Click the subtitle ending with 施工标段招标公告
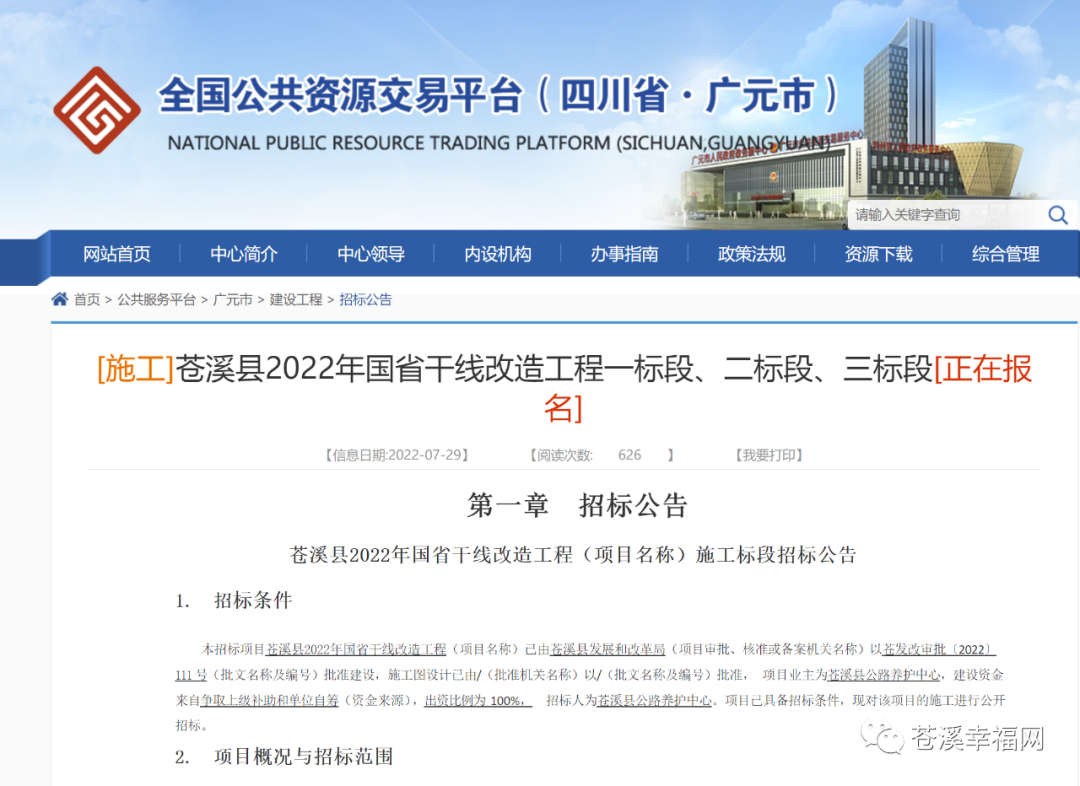This screenshot has width=1080, height=786. (573, 555)
